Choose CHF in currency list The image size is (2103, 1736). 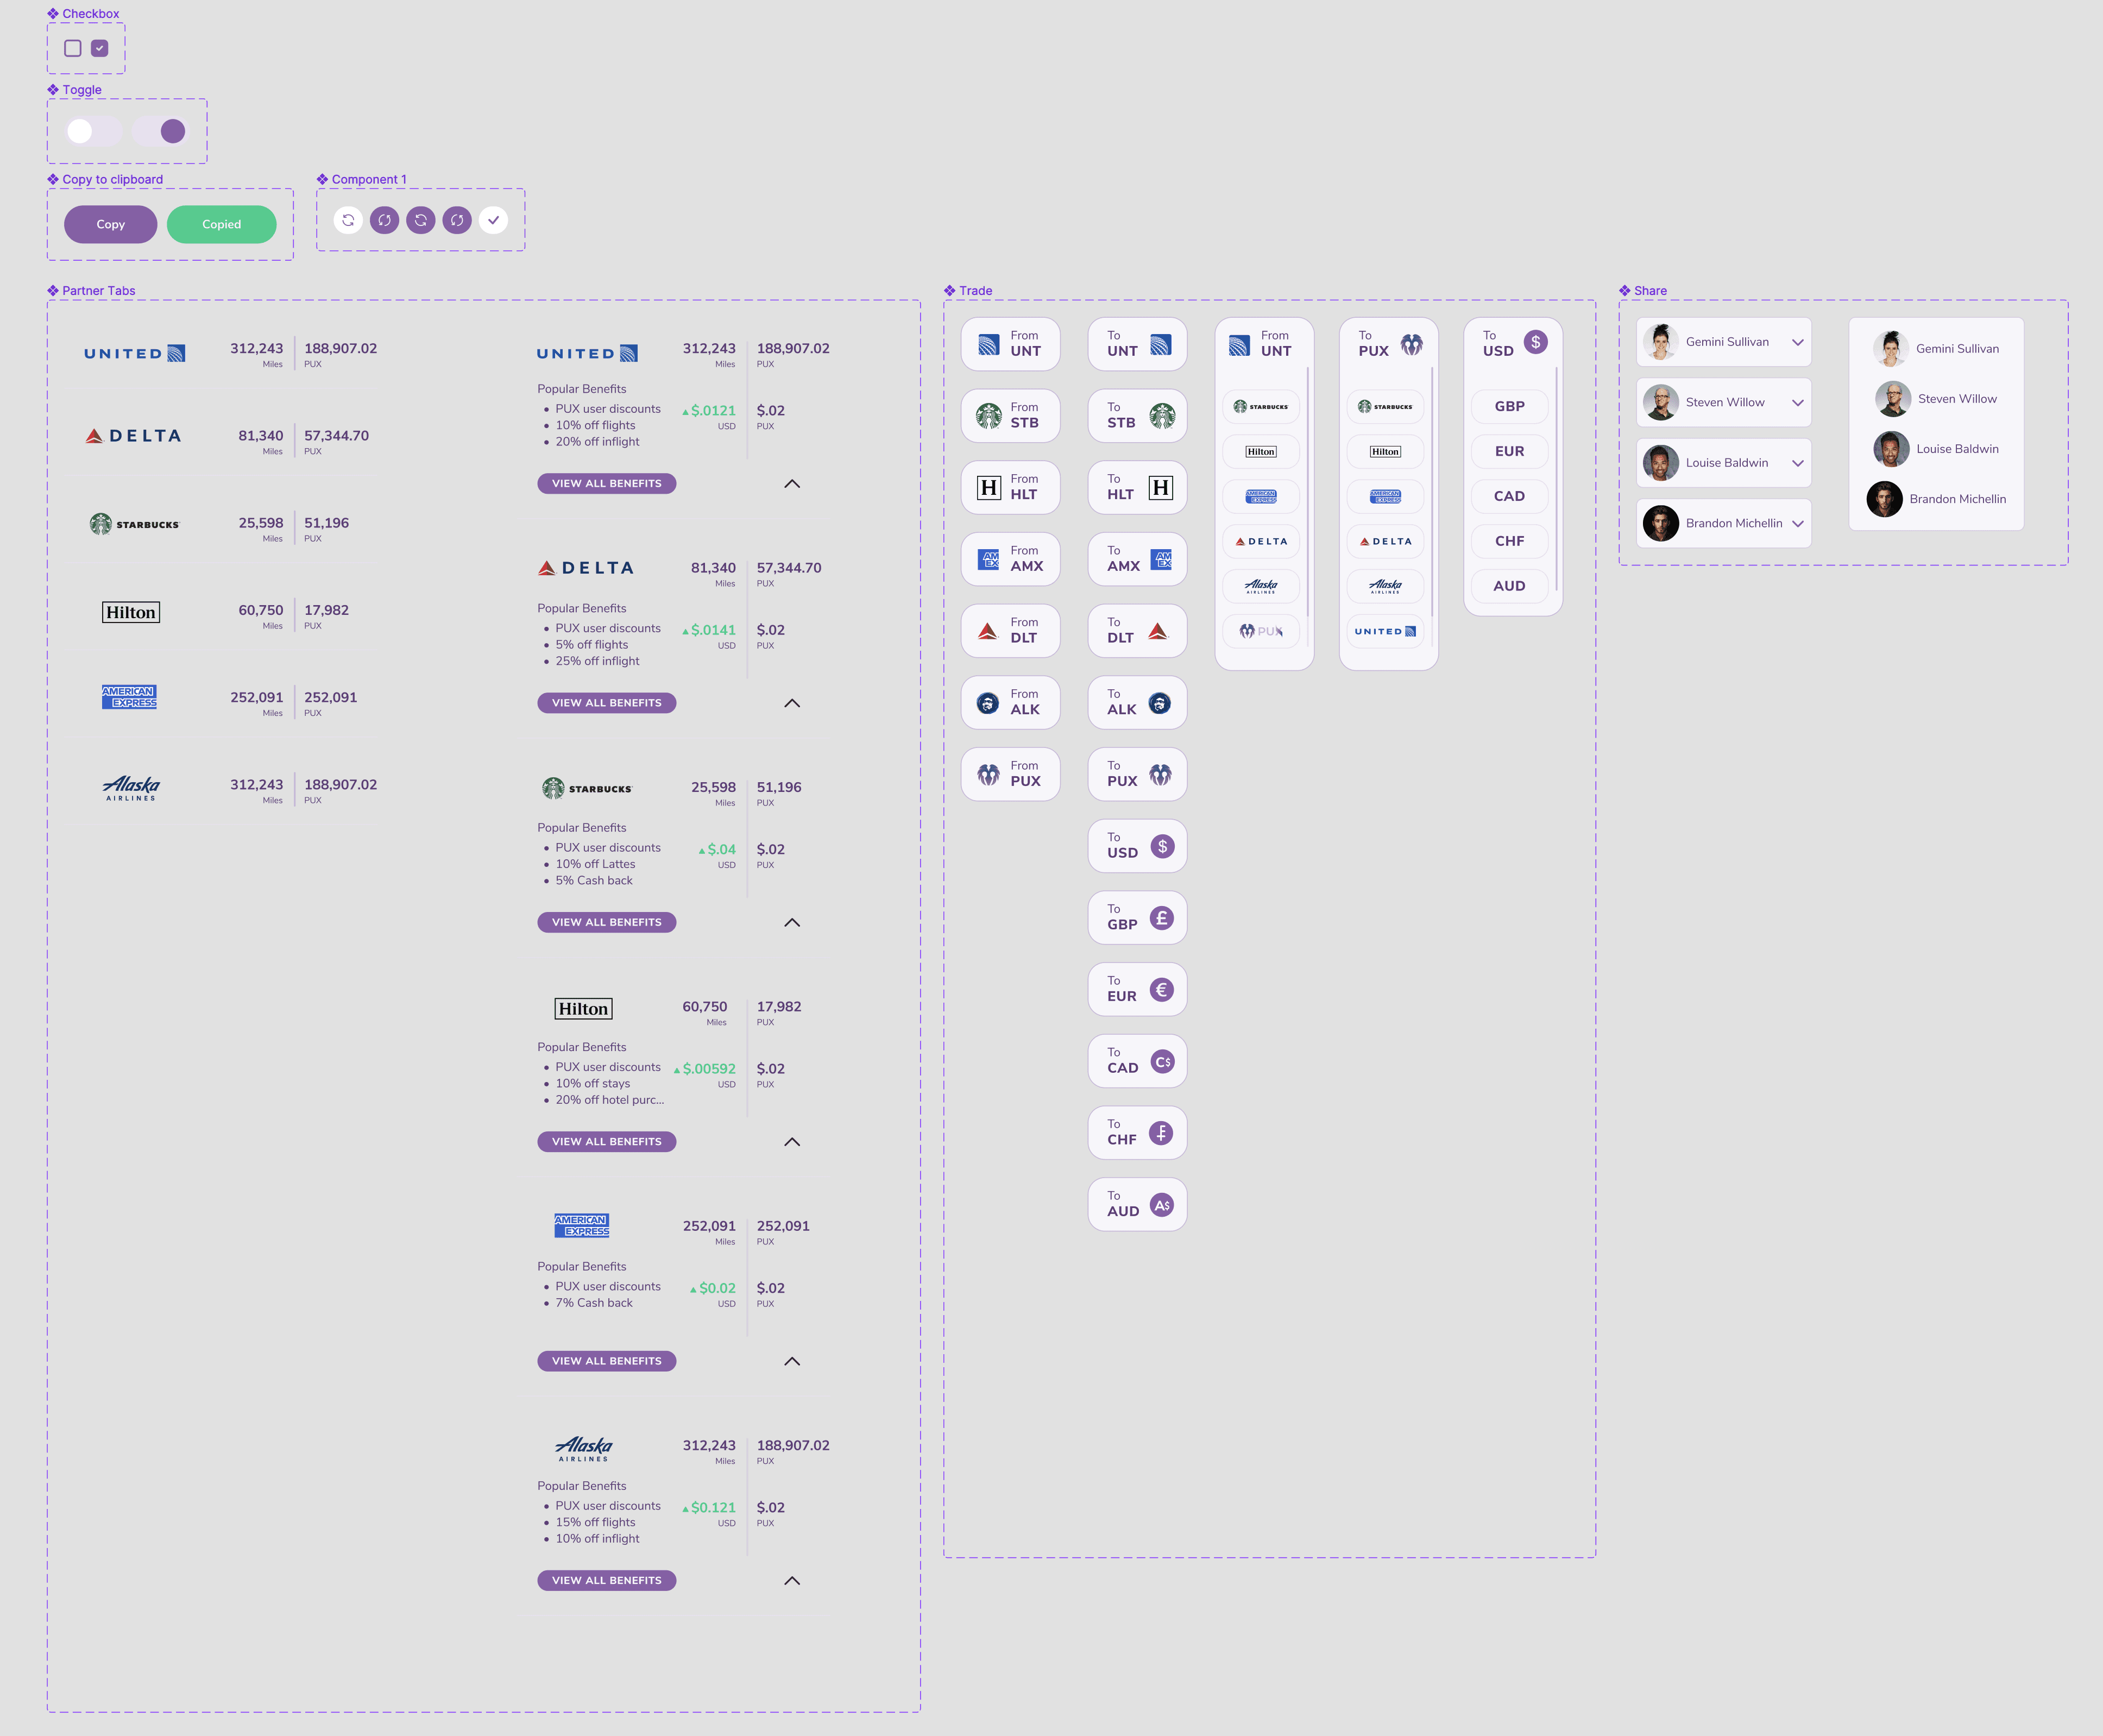pos(1509,541)
